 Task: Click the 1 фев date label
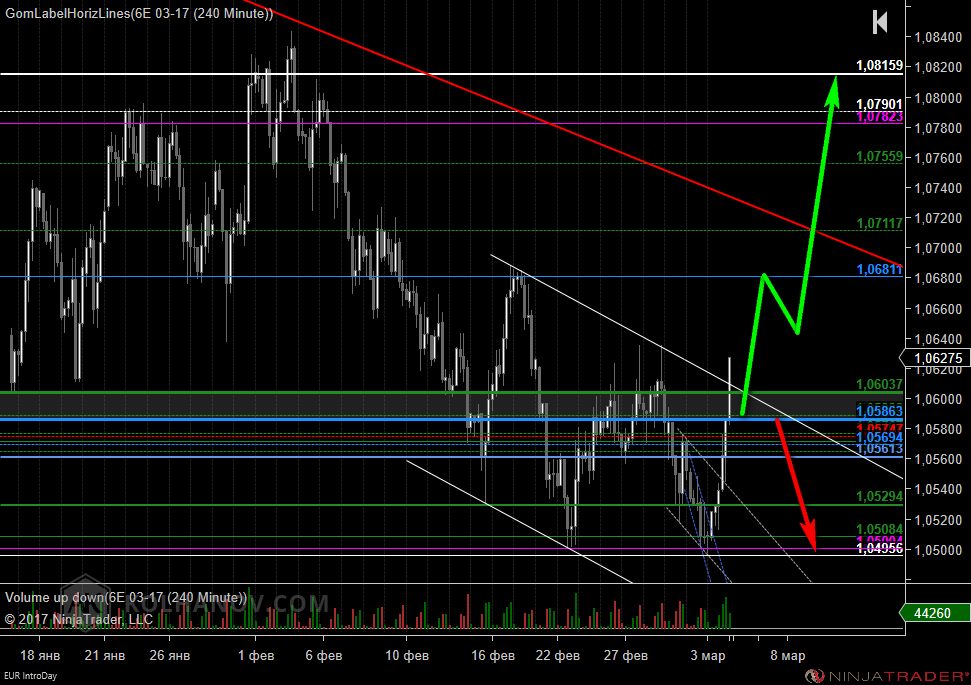point(256,655)
